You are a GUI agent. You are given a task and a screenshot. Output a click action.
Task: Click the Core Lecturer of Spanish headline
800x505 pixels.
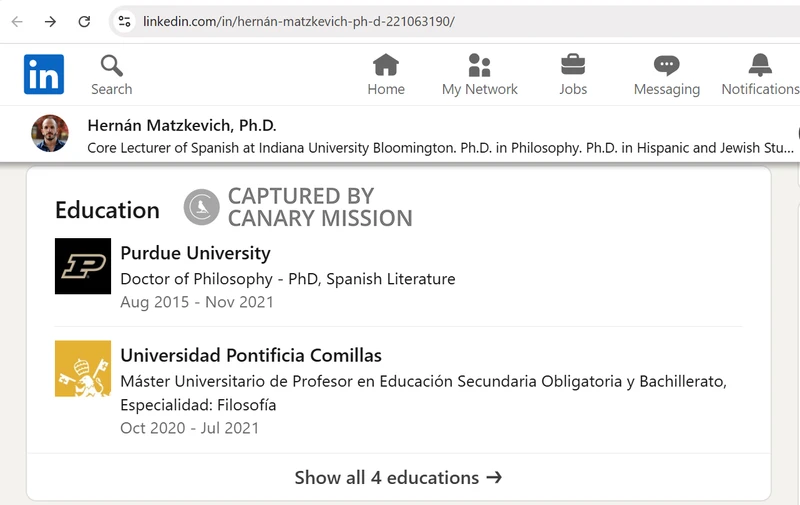tap(440, 148)
